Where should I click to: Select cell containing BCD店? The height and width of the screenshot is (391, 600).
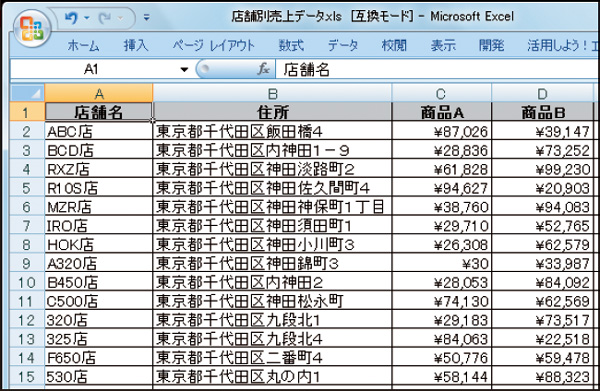tap(99, 150)
